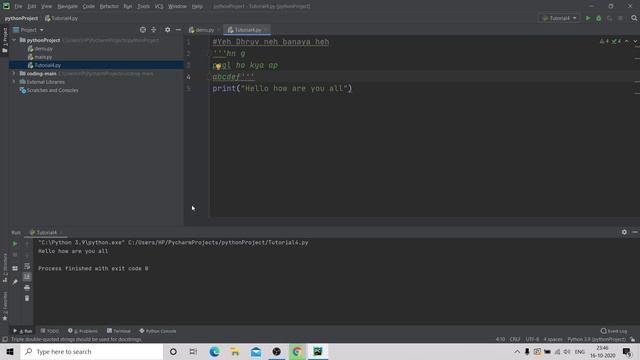Click the Locate file target icon in Project panel
The width and height of the screenshot is (640, 360).
142,30
